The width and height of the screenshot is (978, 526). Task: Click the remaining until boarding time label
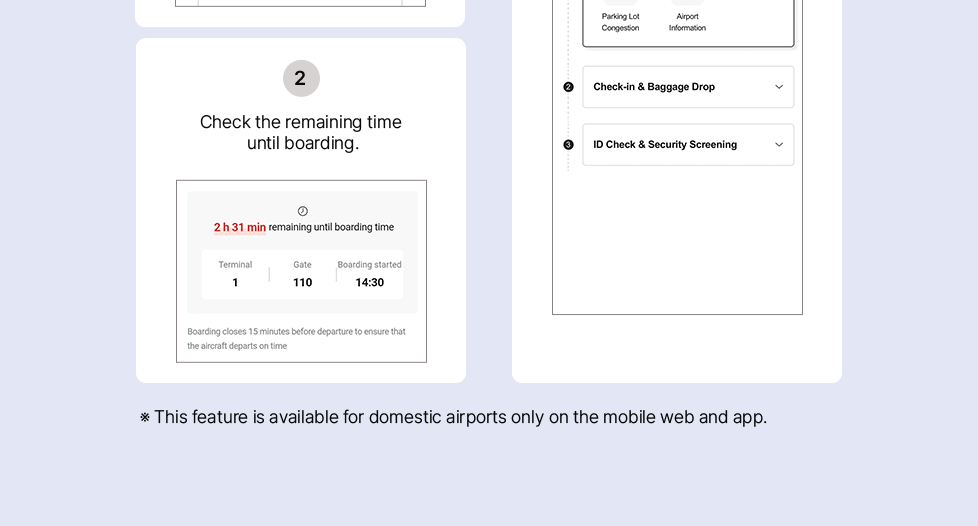point(331,228)
